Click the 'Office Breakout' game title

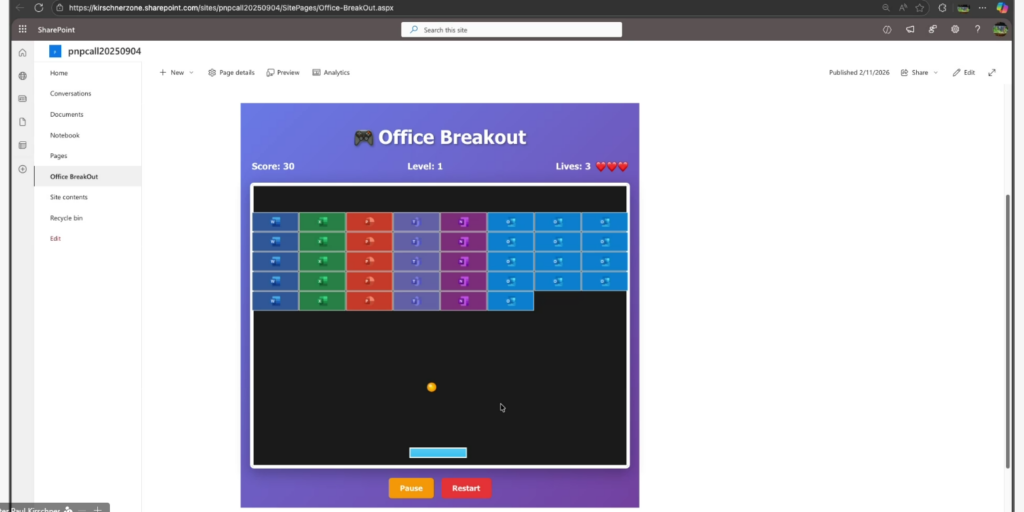pos(452,137)
